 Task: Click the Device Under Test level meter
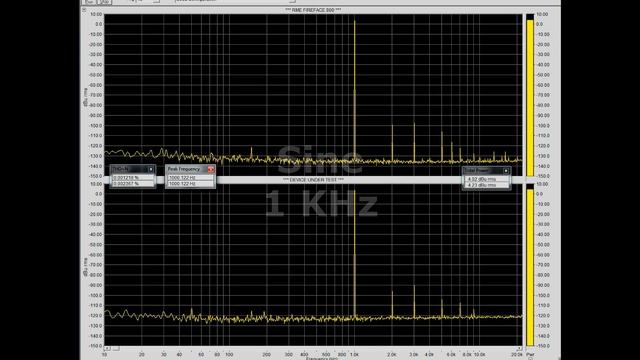(530, 265)
